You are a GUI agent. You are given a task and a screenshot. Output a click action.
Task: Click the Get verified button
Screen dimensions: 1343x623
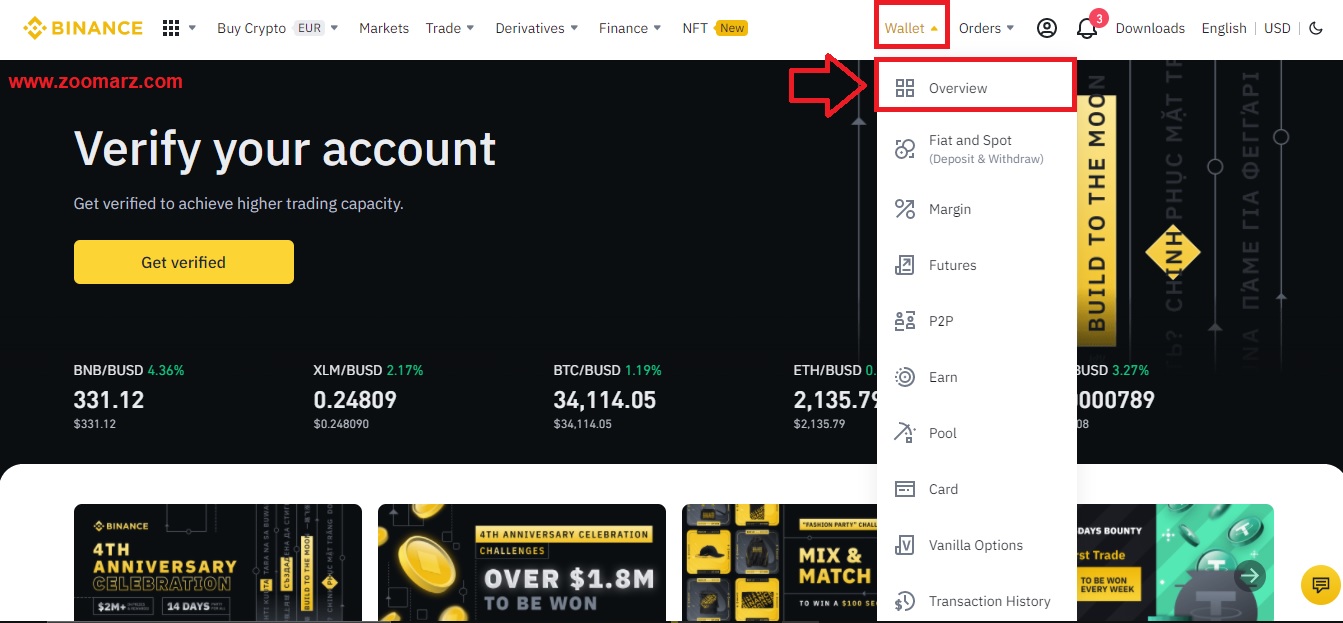pos(184,262)
